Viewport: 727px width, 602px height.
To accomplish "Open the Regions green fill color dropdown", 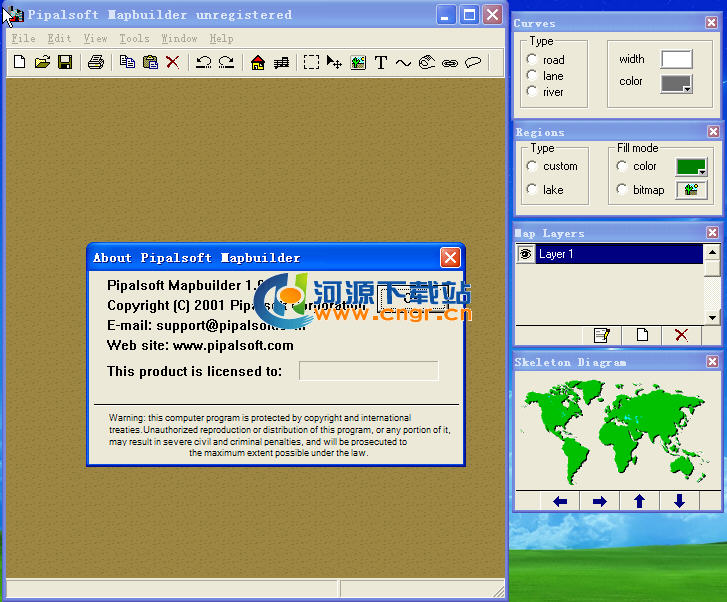I will pyautogui.click(x=691, y=166).
